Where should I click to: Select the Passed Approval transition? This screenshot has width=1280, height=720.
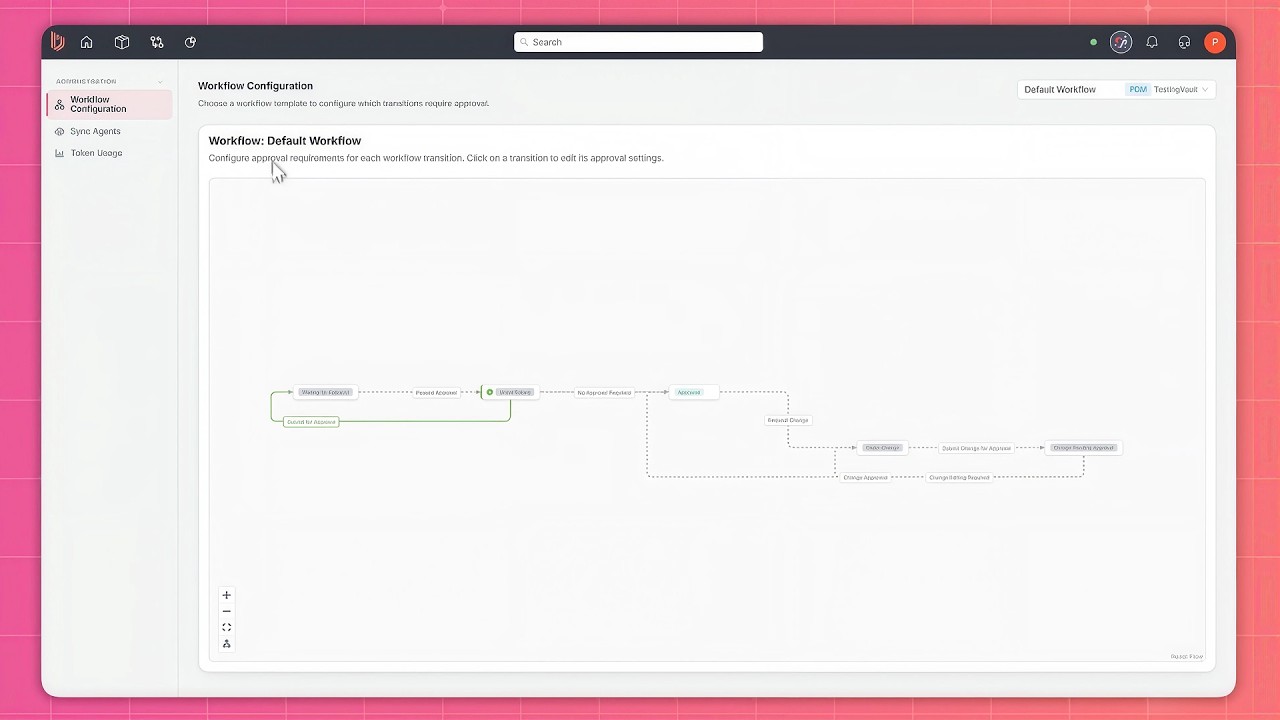pos(436,393)
